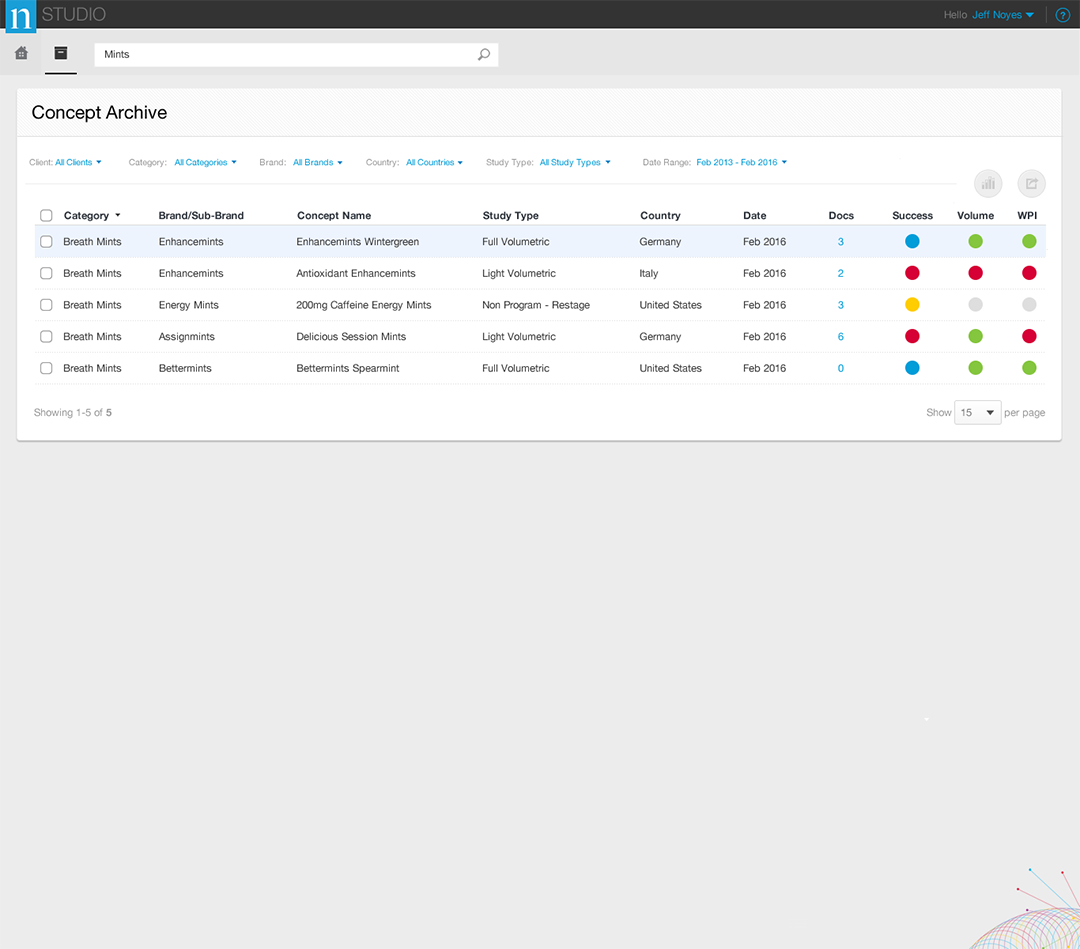Screen dimensions: 1080x949
Task: Open the All Clients filter dropdown
Action: [x=78, y=163]
